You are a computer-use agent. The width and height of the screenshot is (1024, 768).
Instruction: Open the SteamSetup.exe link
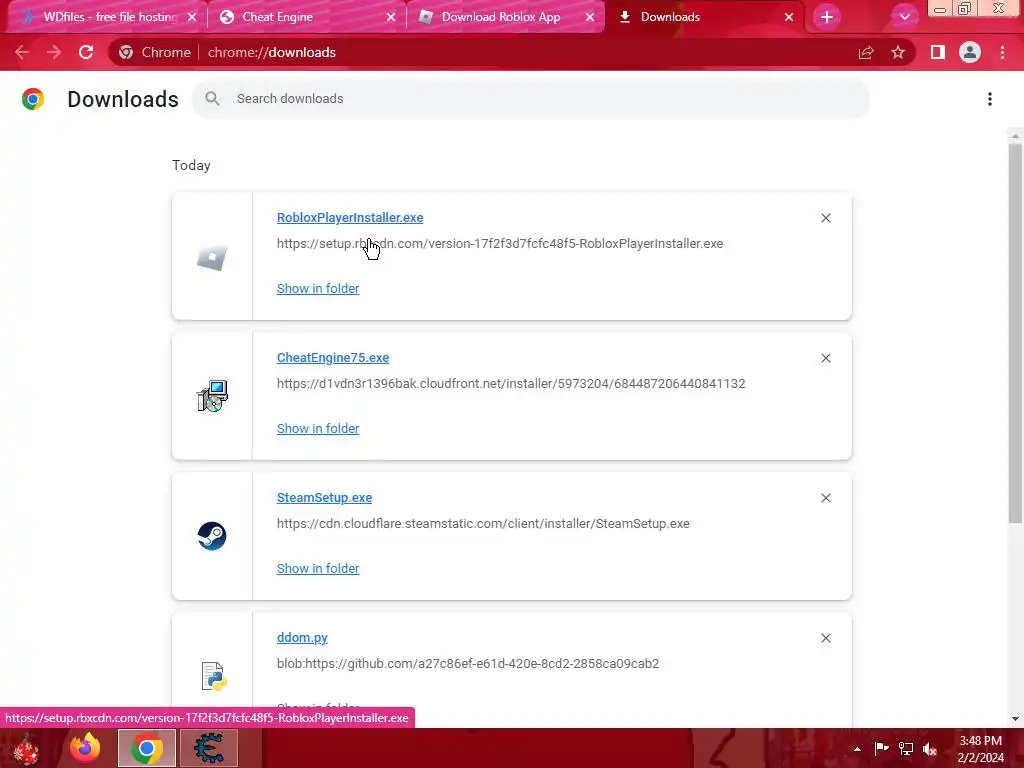pos(325,498)
